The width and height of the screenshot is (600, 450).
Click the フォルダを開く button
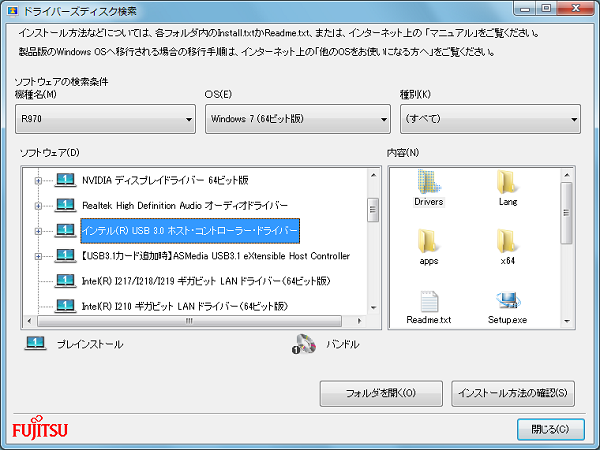pos(381,392)
